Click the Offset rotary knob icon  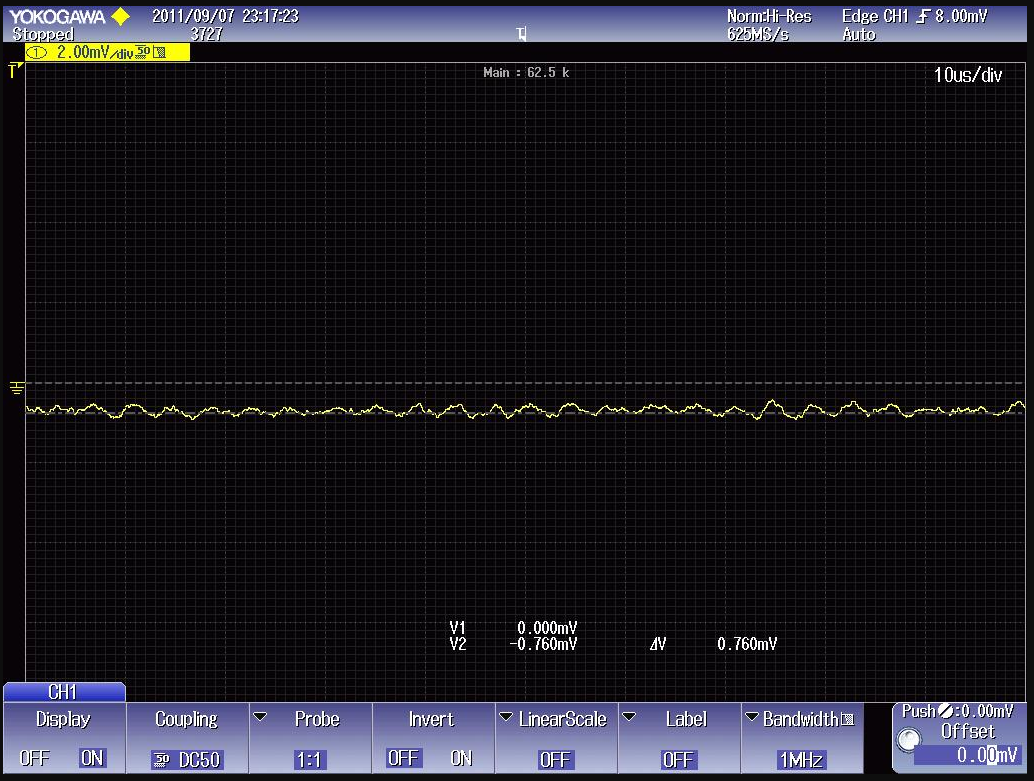909,741
